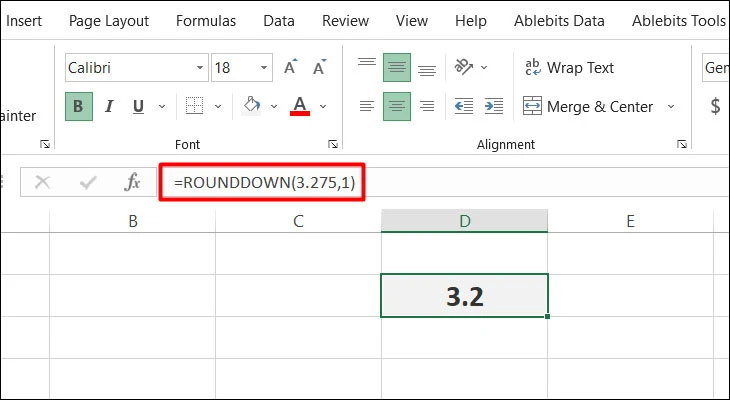Apply borders with the Borders icon
The image size is (730, 400).
[194, 106]
